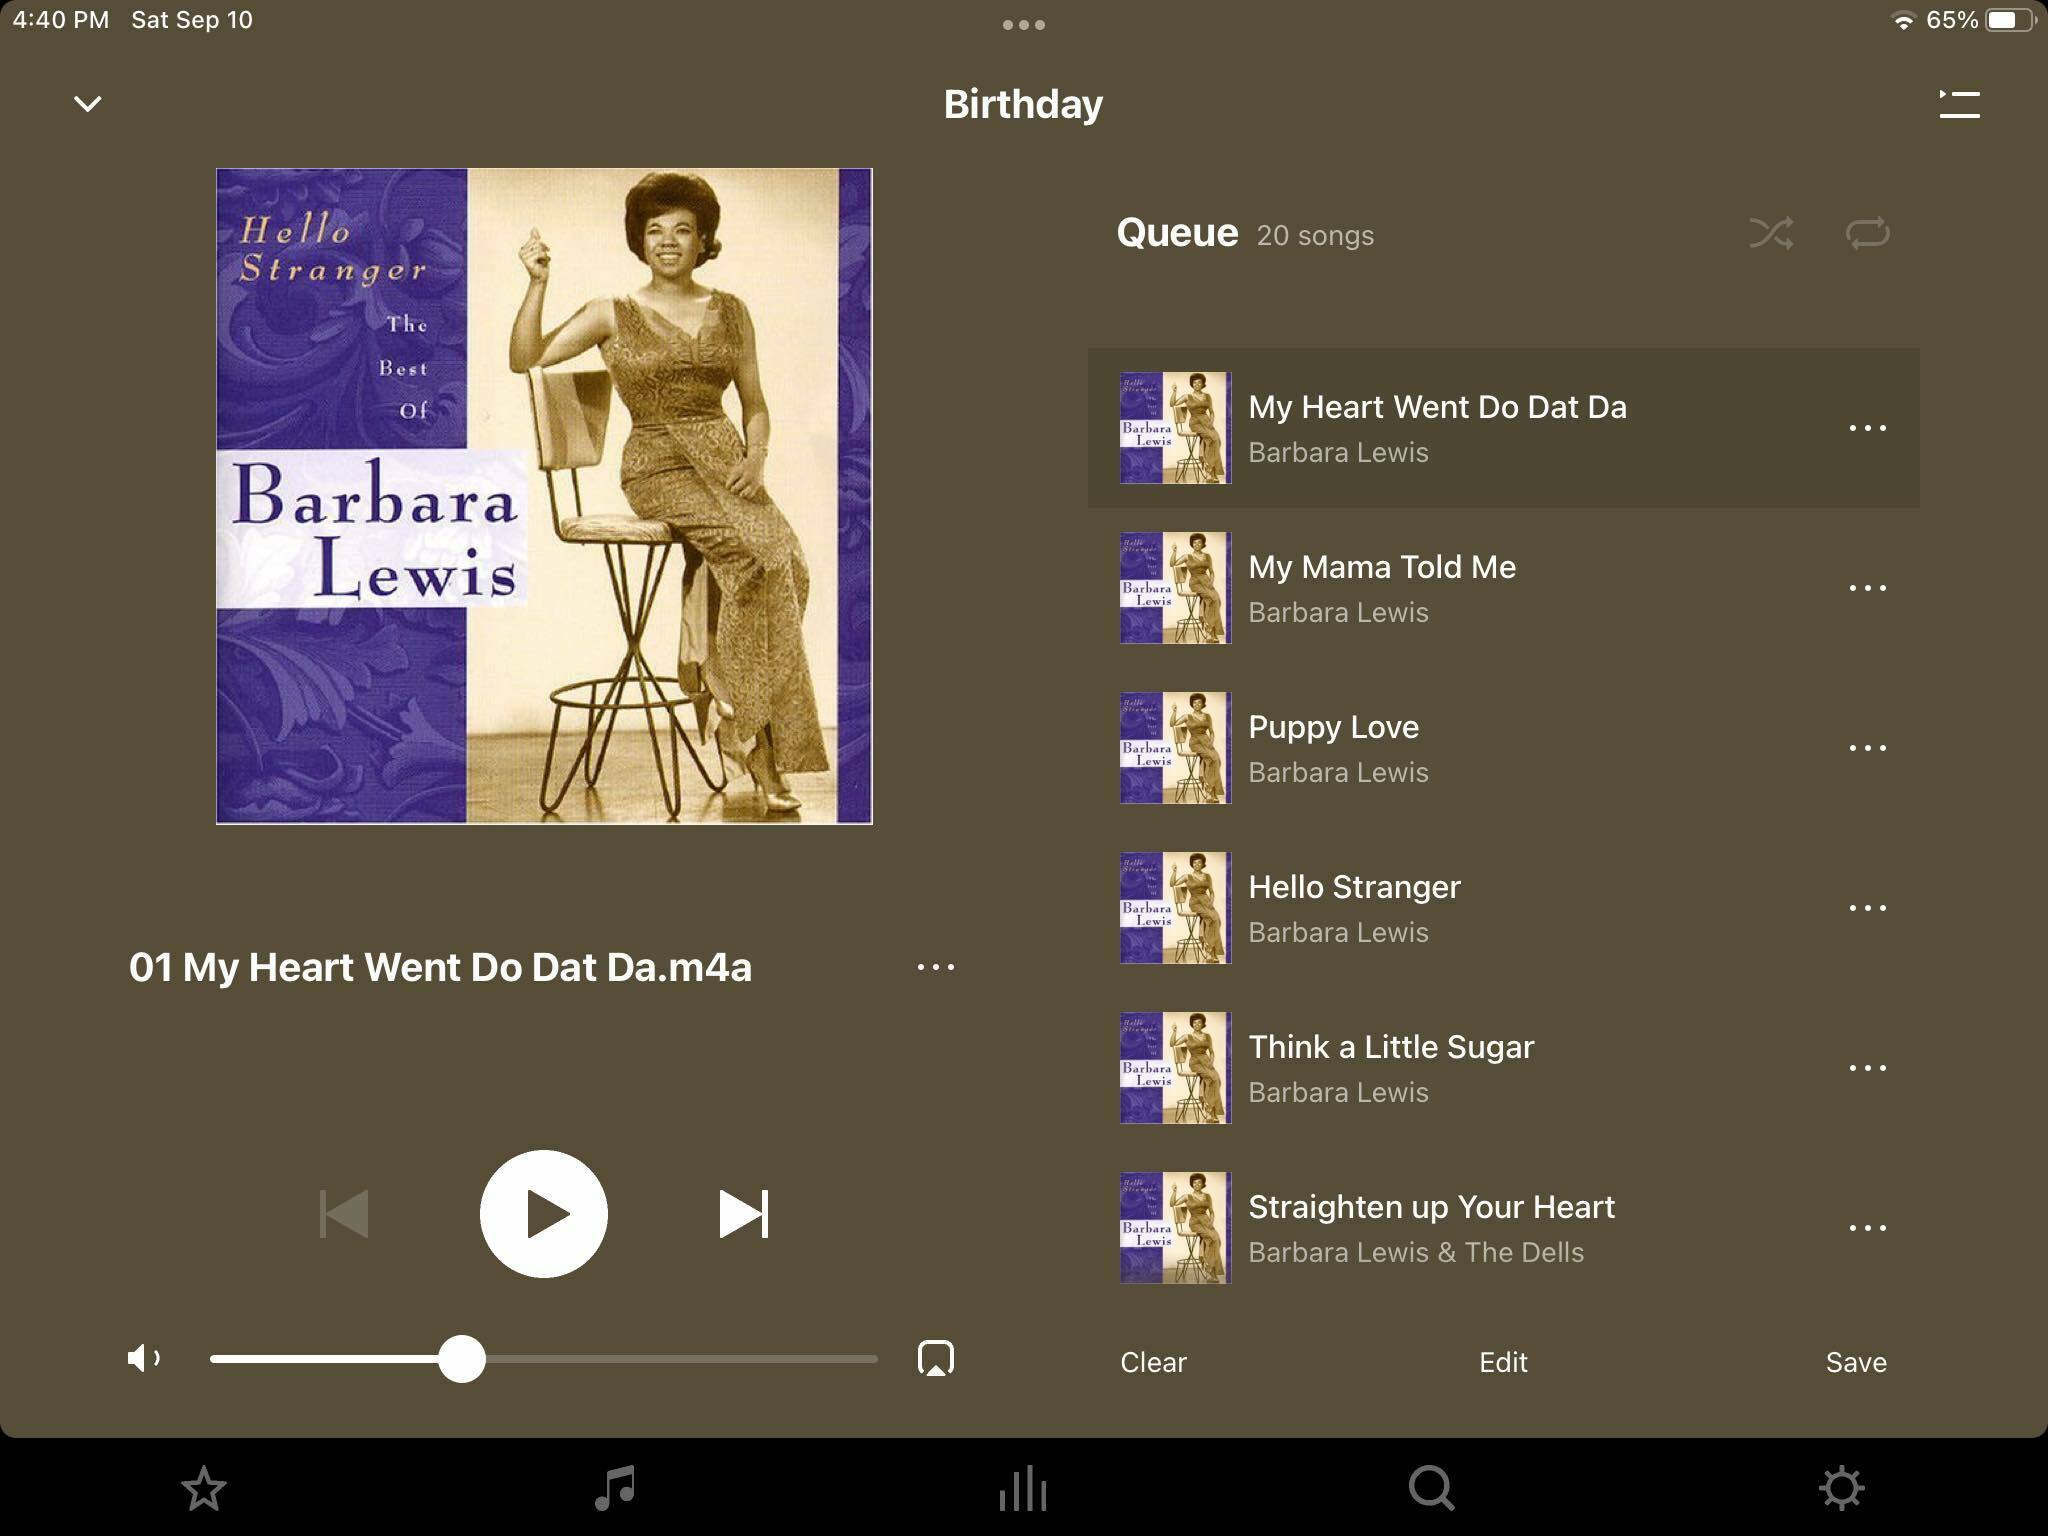
Task: Tap the thumbnail beside My Mama Told Me
Action: pyautogui.click(x=1175, y=588)
